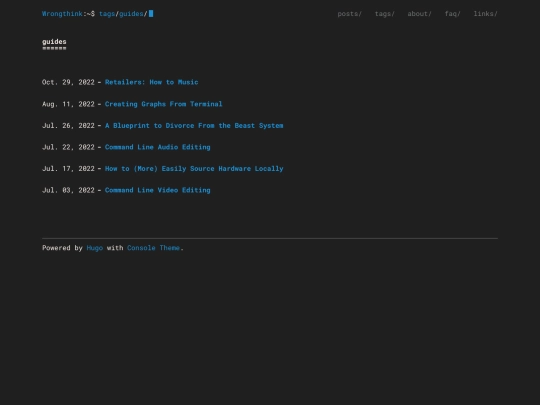Go to the about/ page
This screenshot has height=405, width=540.
click(419, 14)
